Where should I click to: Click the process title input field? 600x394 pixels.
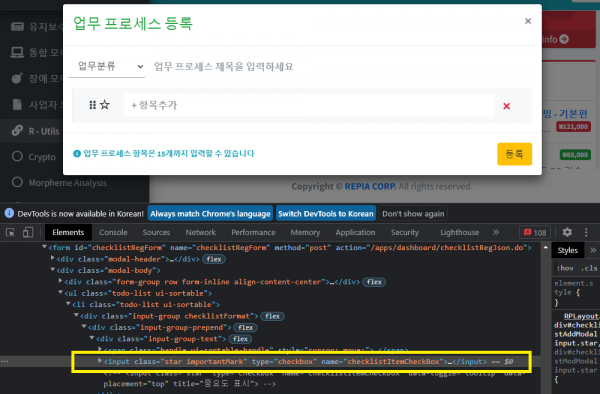(341, 67)
